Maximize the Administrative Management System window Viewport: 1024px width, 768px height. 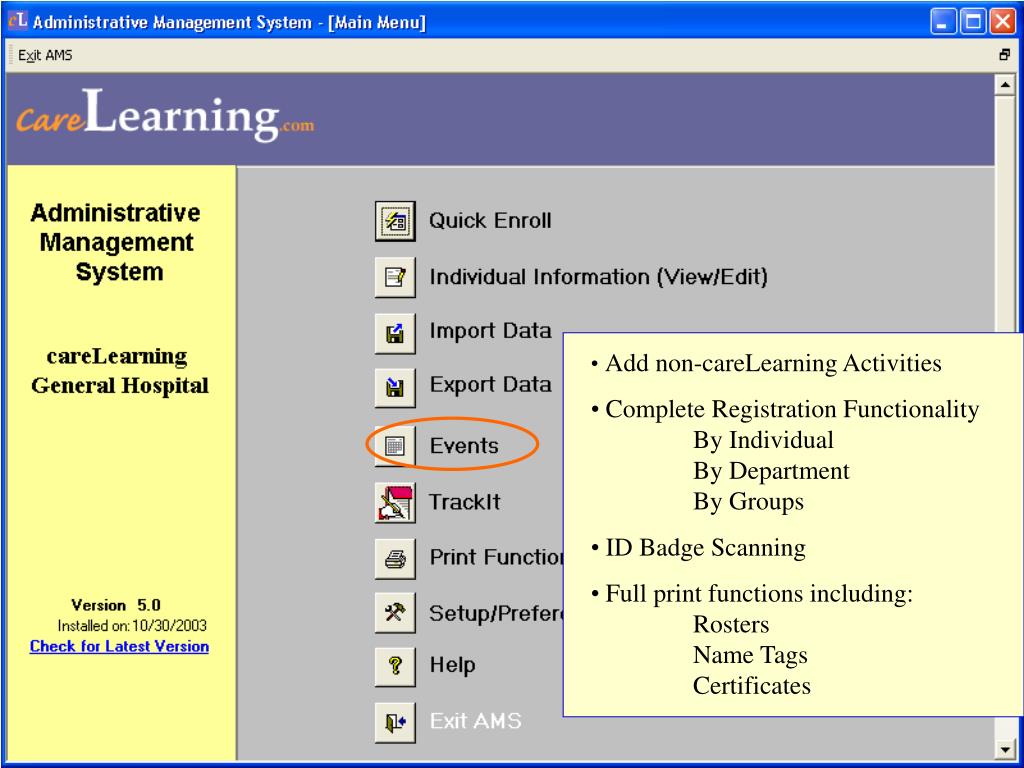972,22
